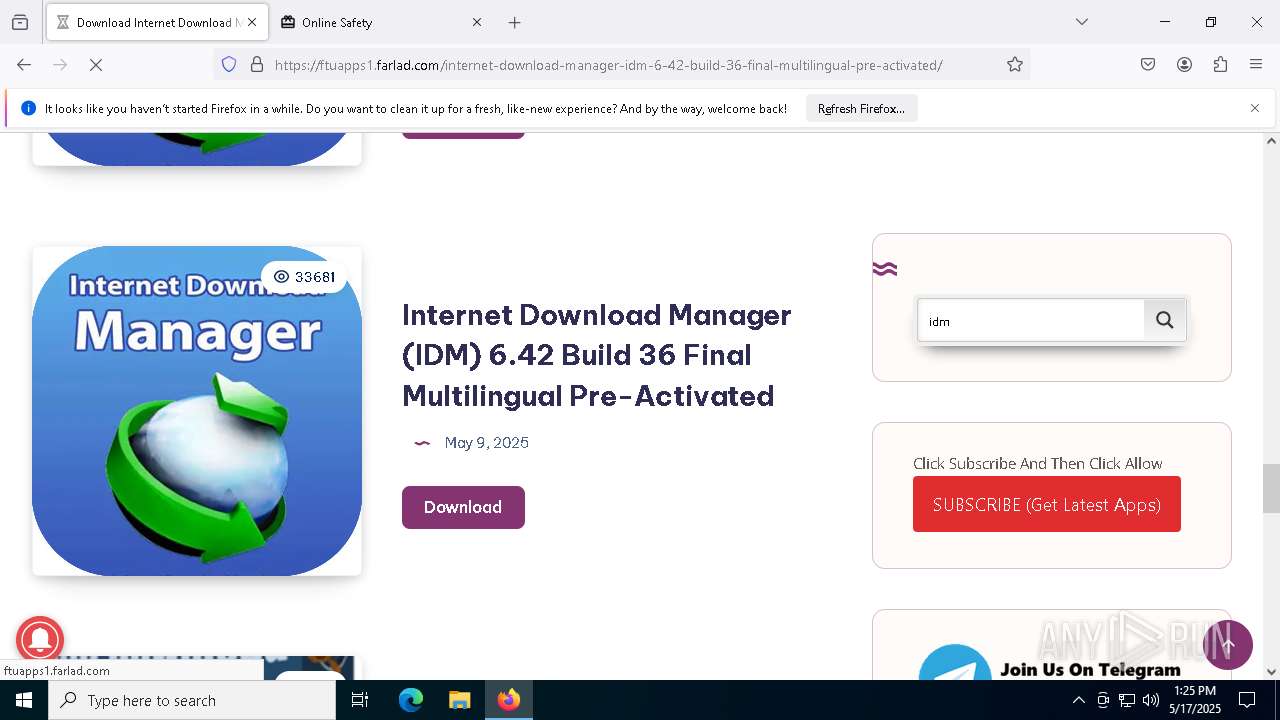The height and width of the screenshot is (720, 1280).
Task: Open the Extensions menu
Action: coord(1220,65)
